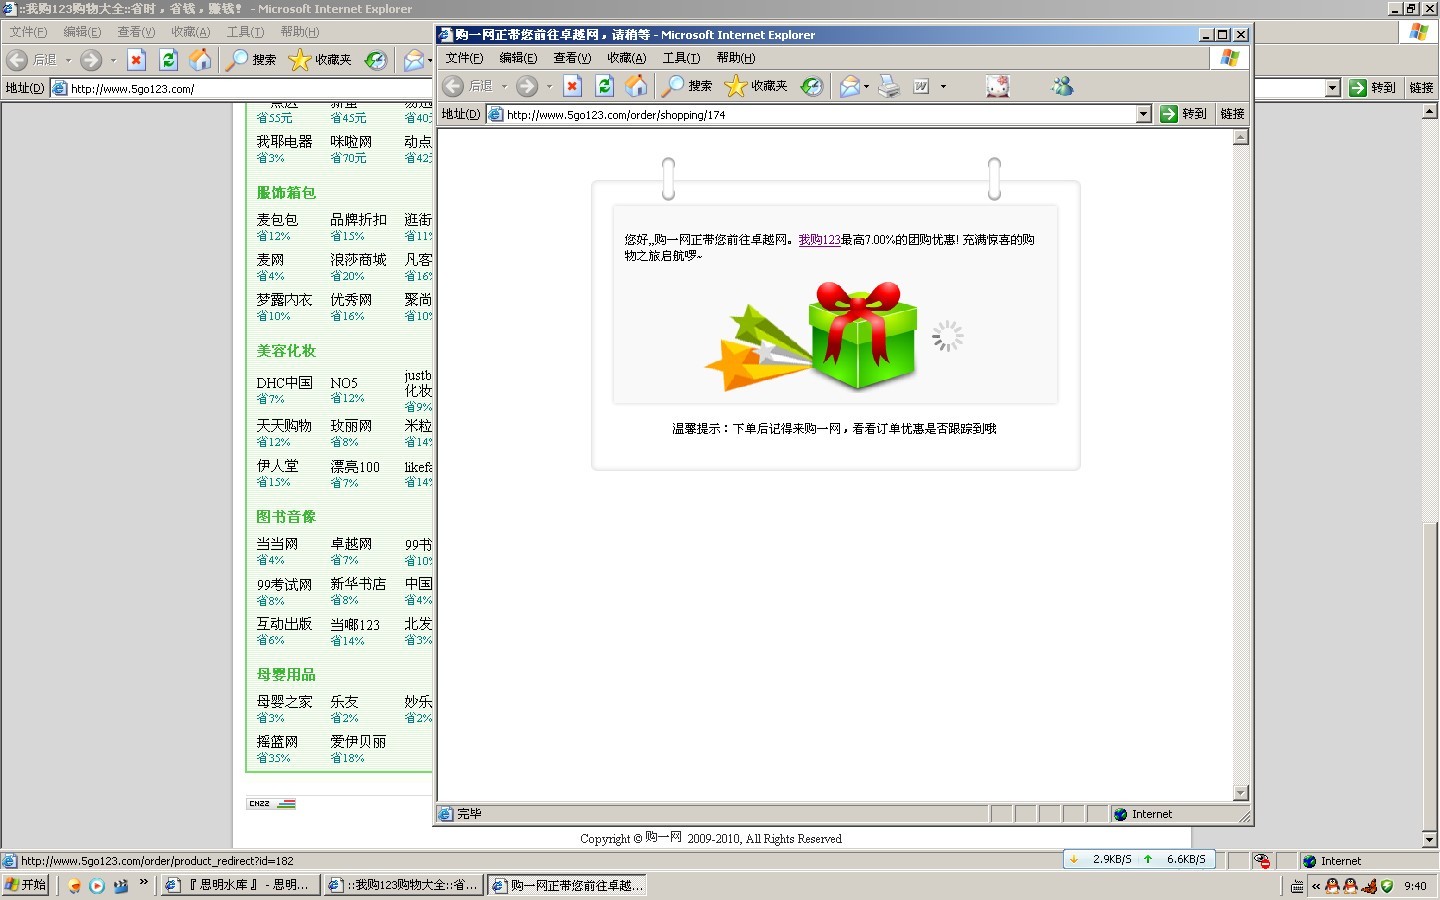Click the background window scrollbar down arrow

point(1429,840)
